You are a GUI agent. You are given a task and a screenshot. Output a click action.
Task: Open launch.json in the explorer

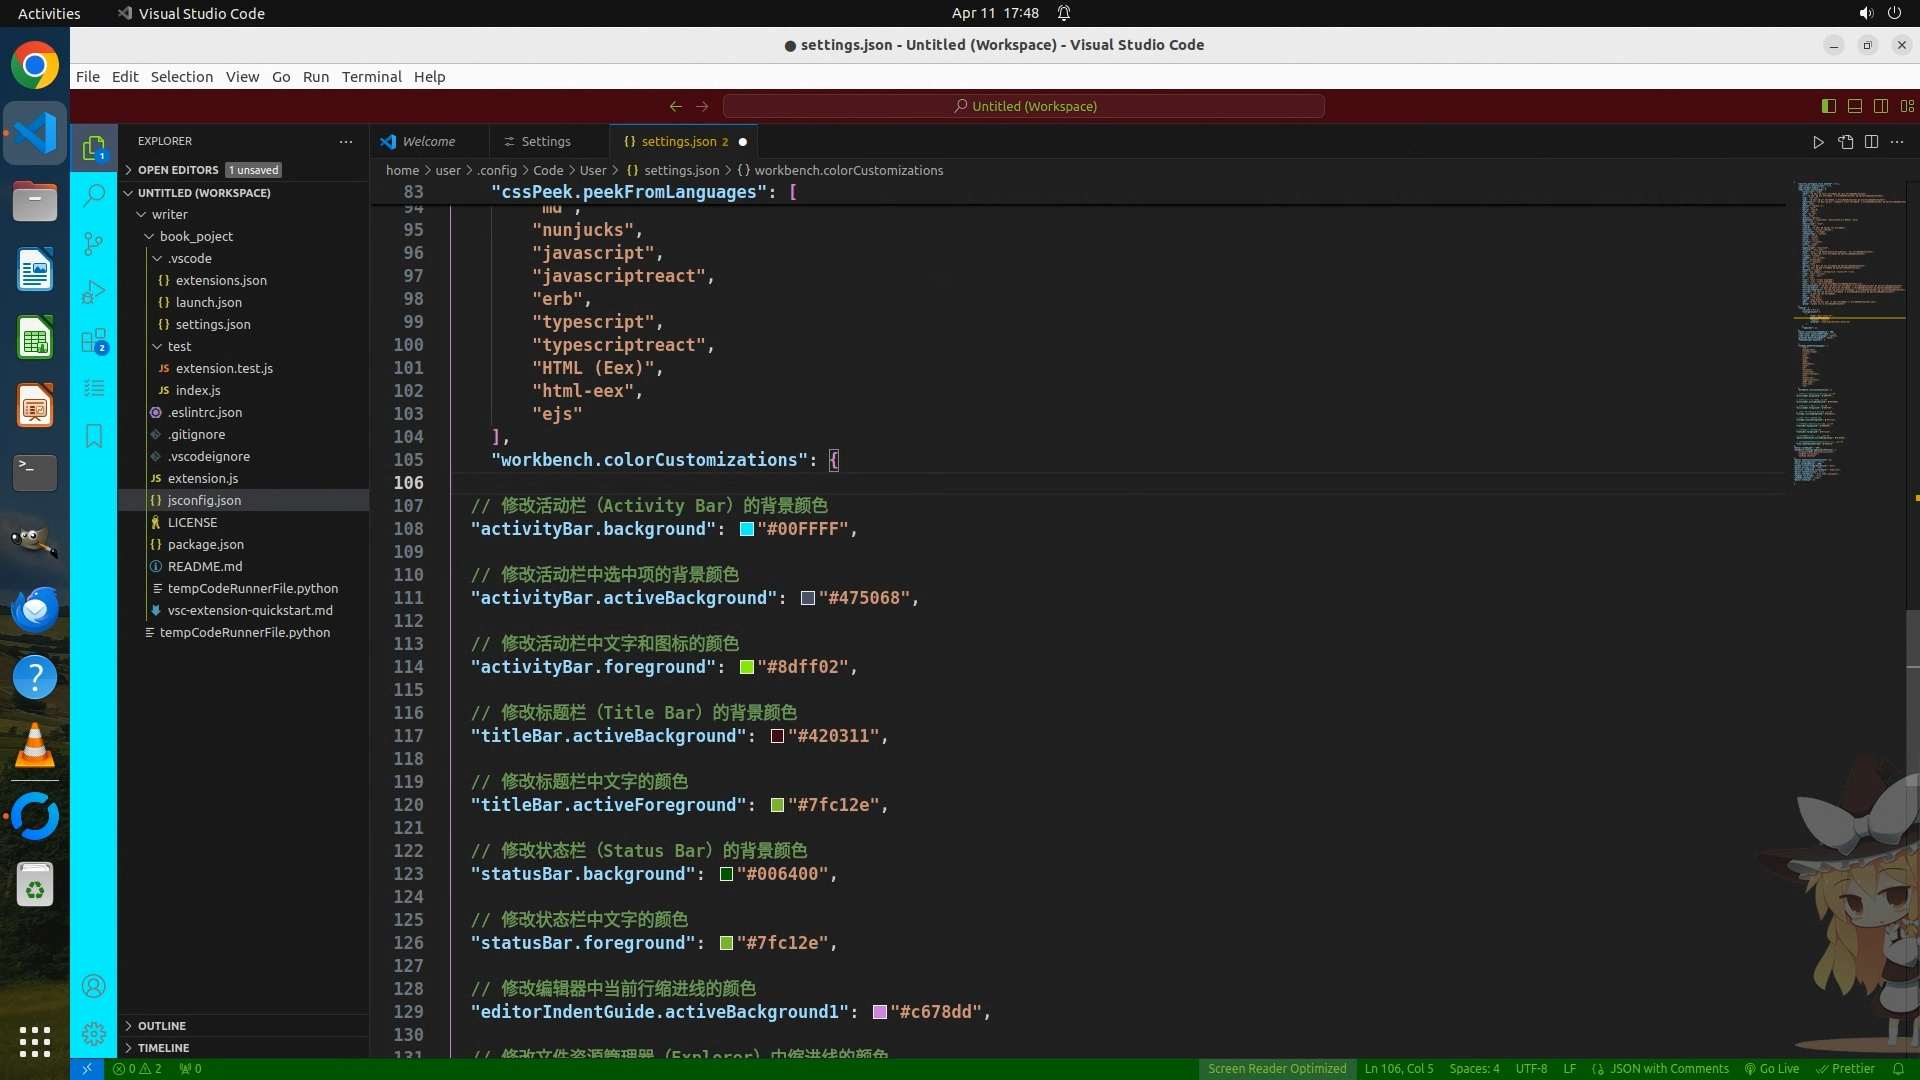(x=208, y=302)
